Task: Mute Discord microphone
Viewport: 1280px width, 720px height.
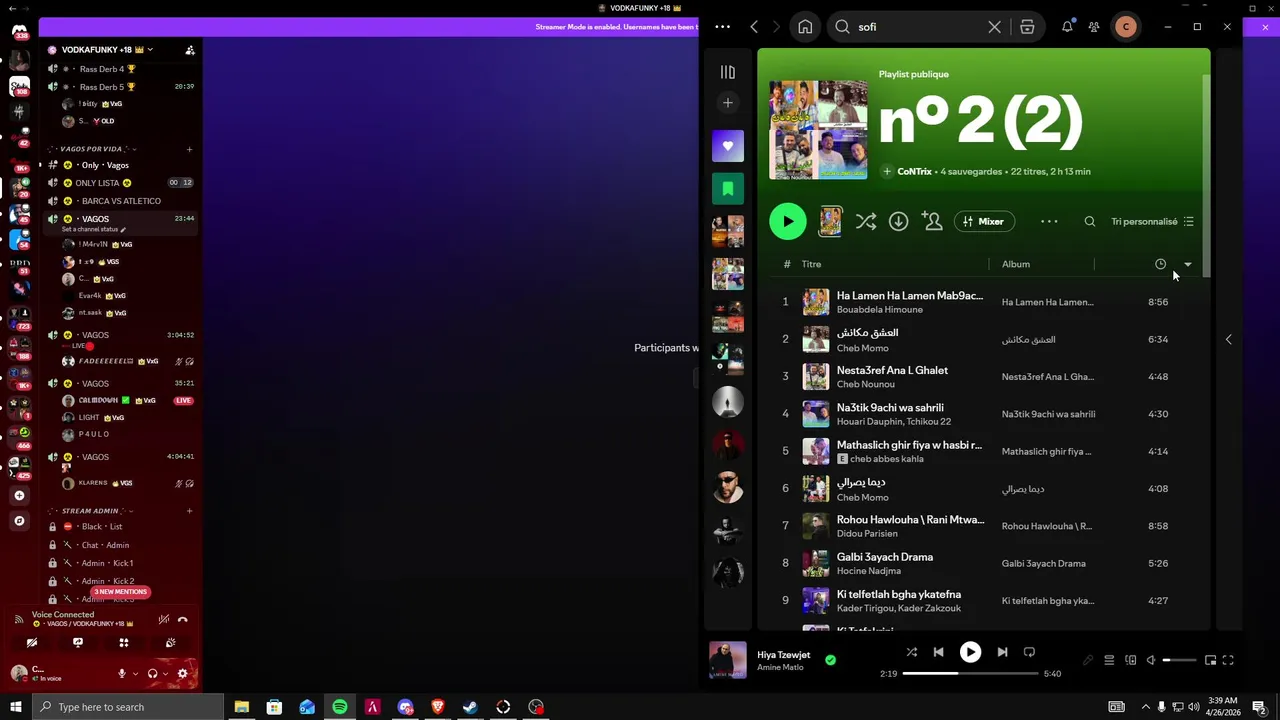Action: click(122, 674)
